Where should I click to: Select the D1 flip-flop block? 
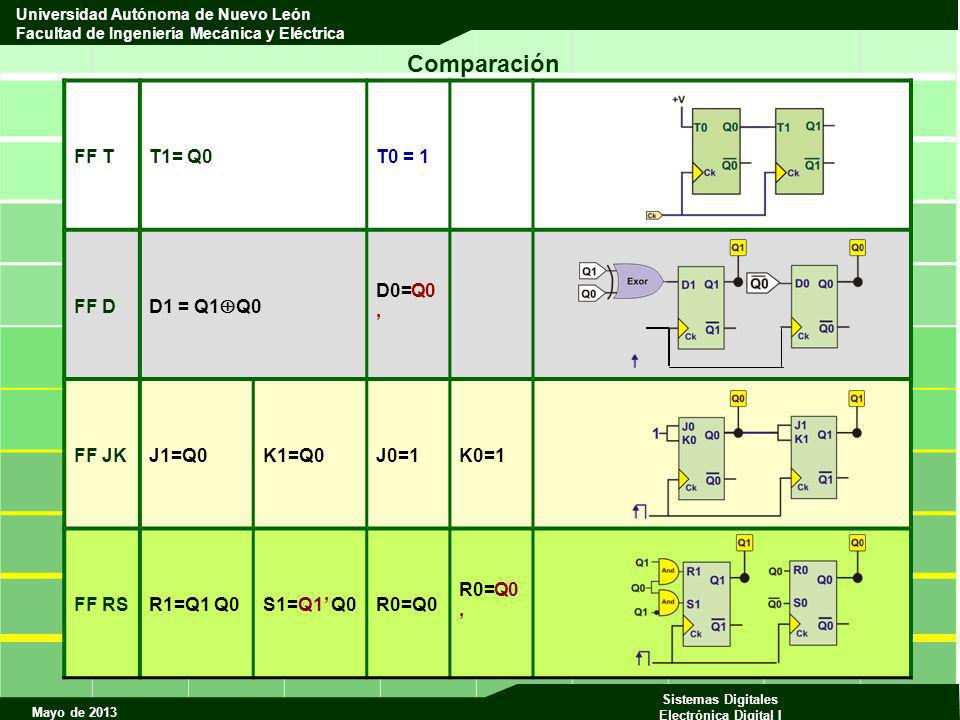pyautogui.click(x=701, y=307)
